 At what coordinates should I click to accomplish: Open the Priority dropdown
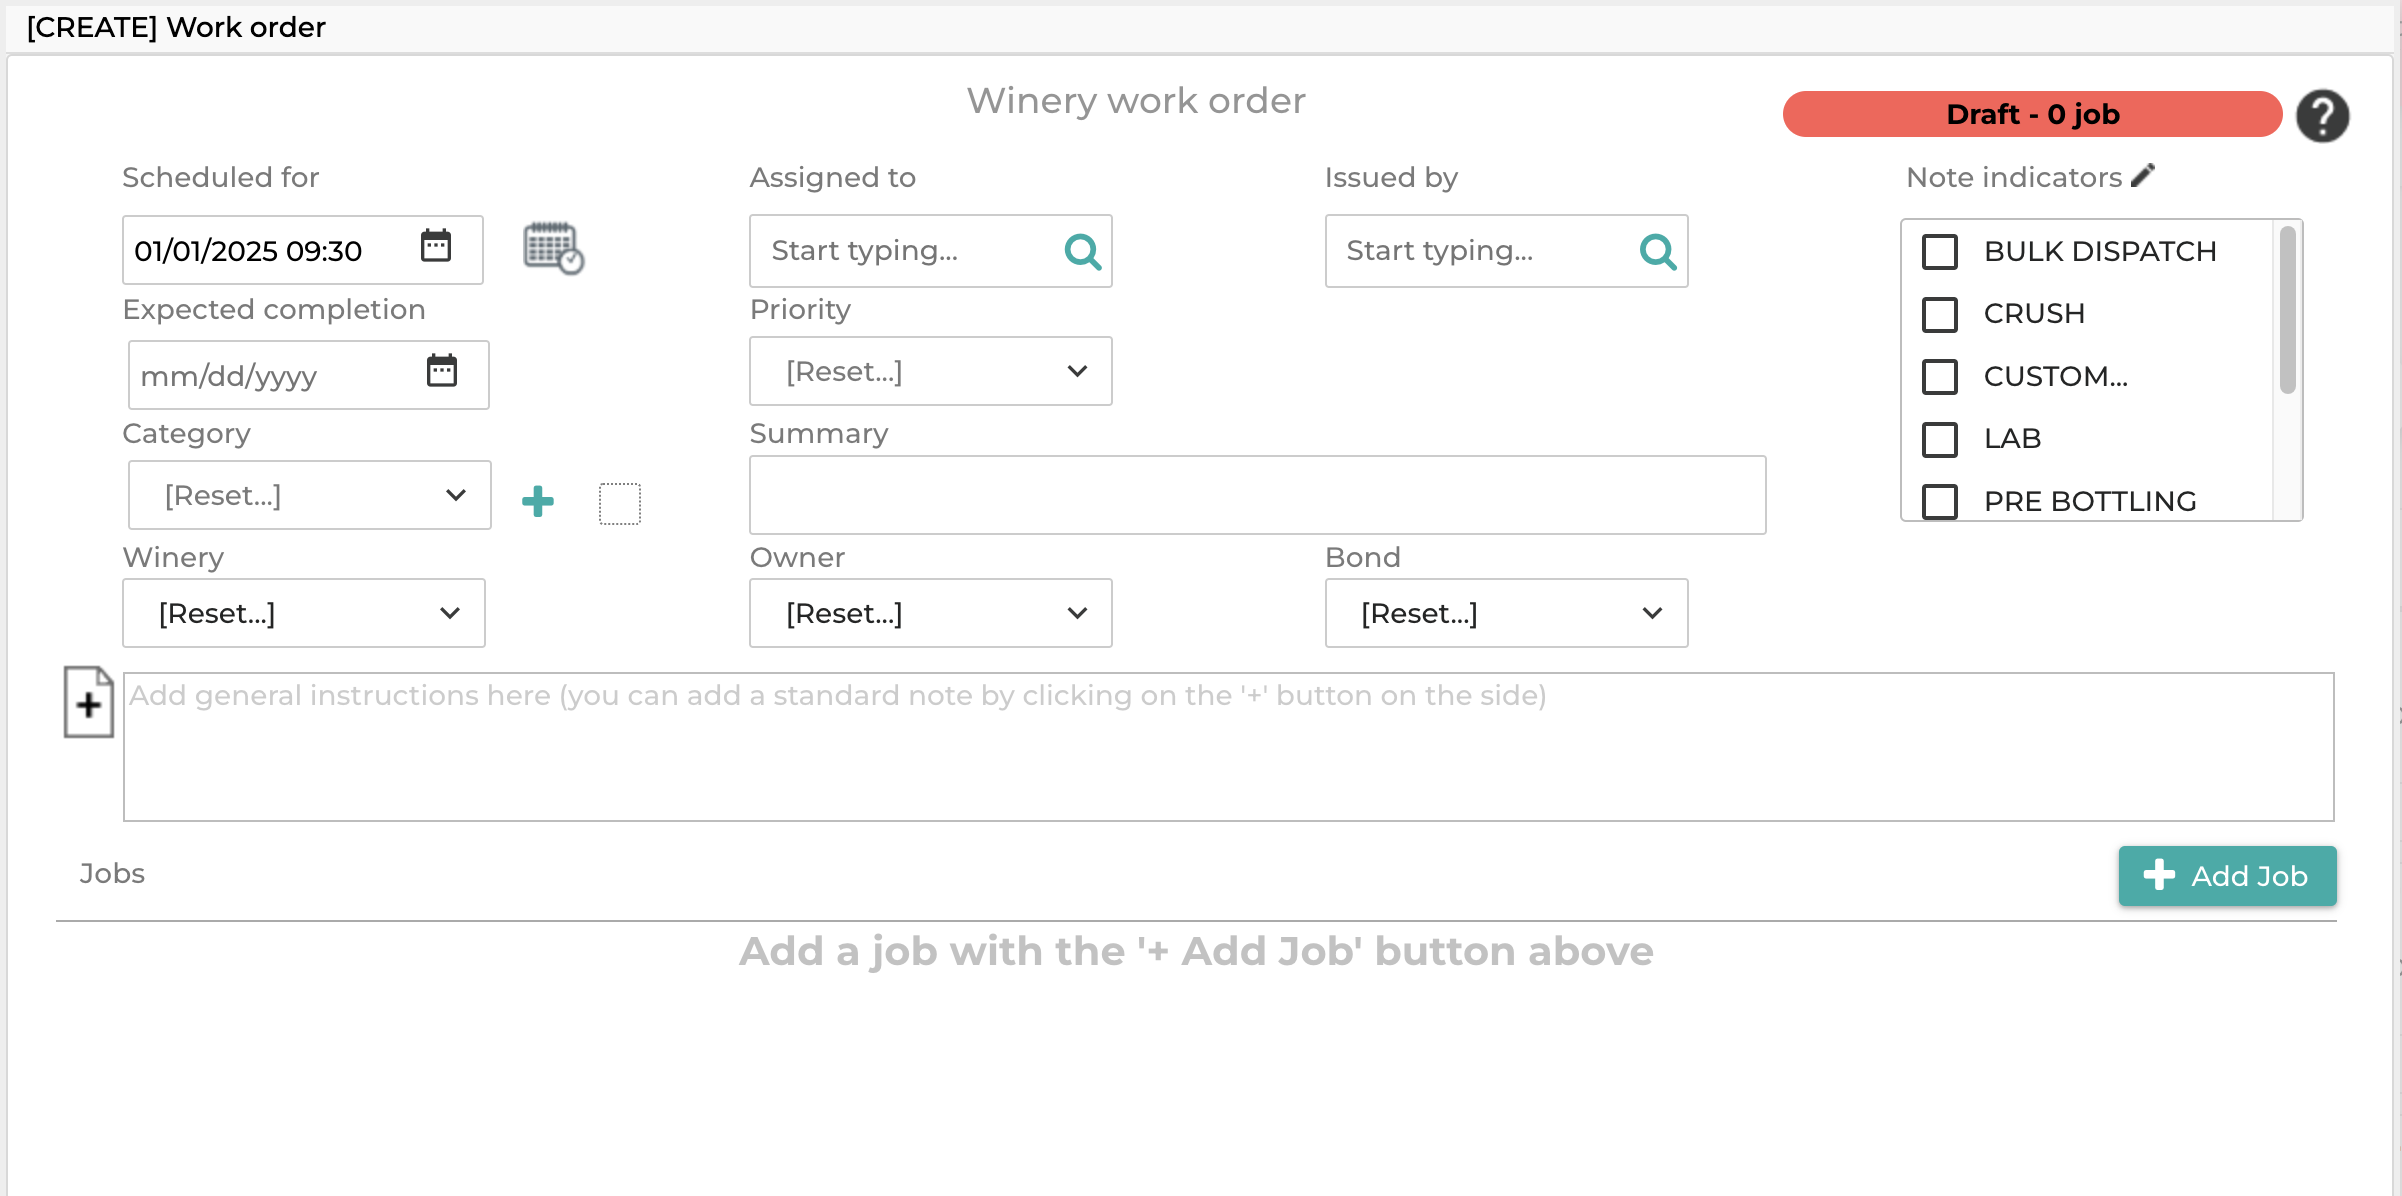931,371
